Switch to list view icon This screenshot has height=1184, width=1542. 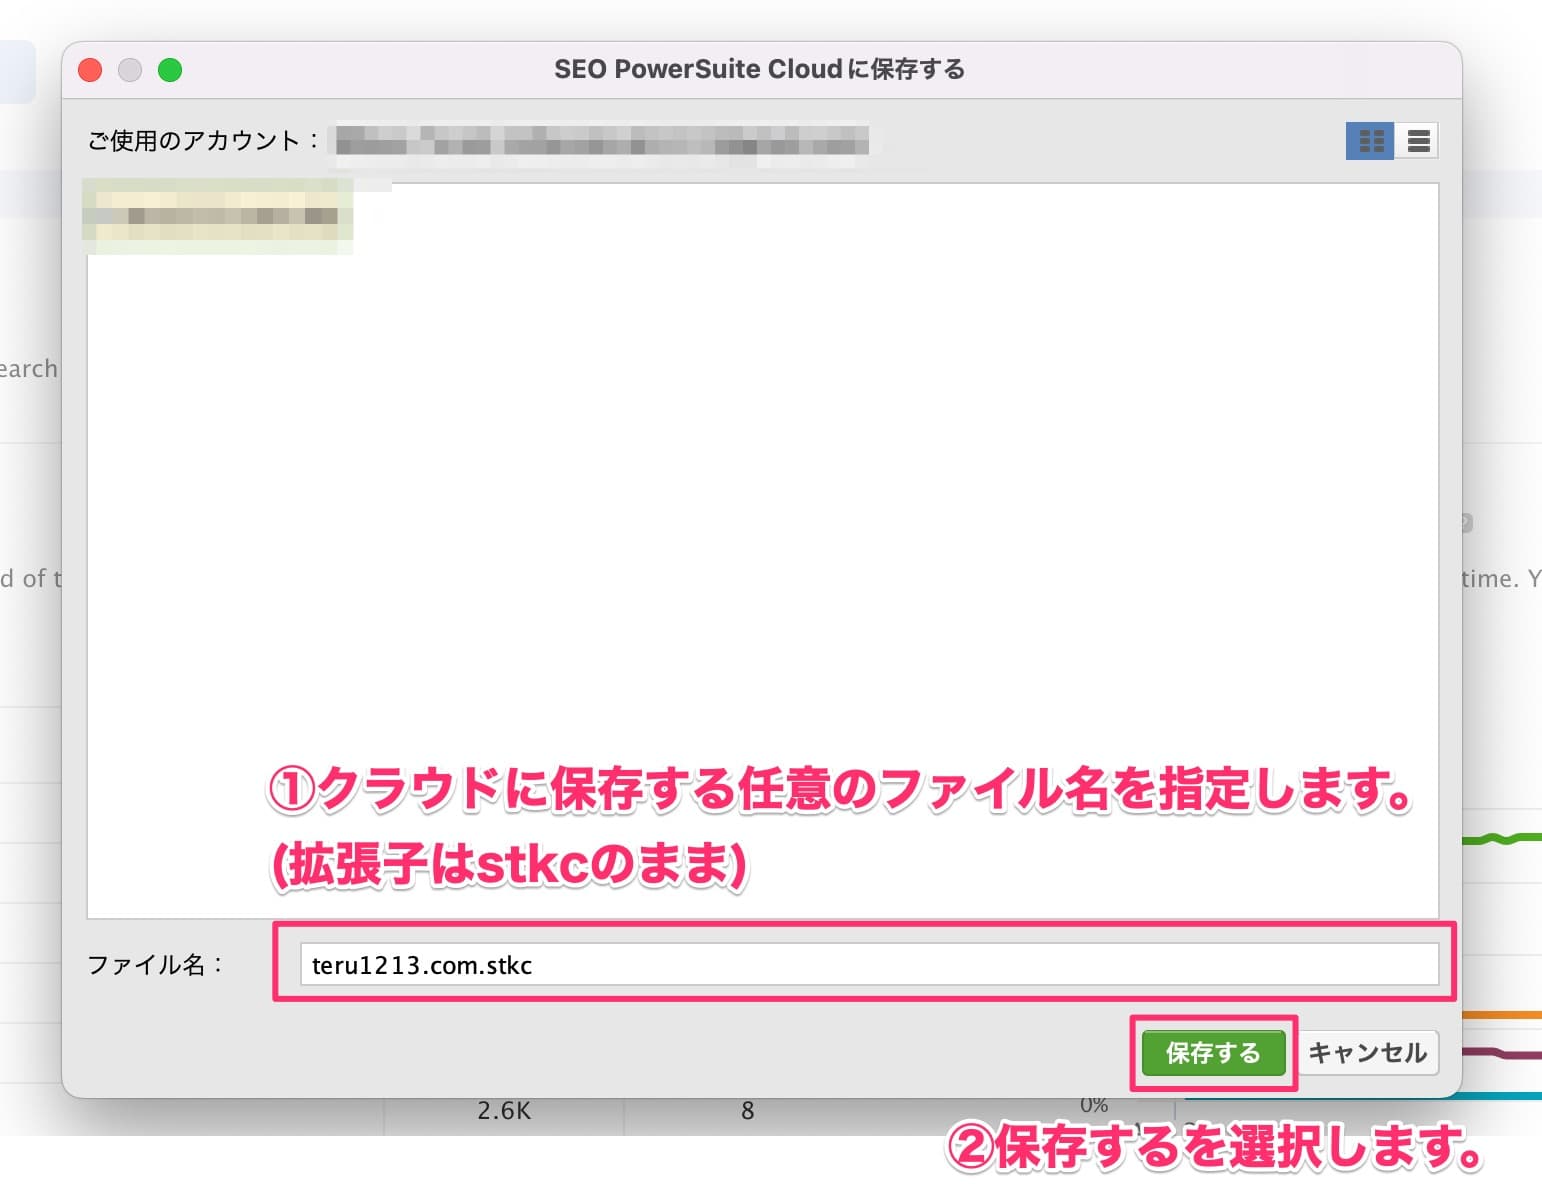point(1417,141)
